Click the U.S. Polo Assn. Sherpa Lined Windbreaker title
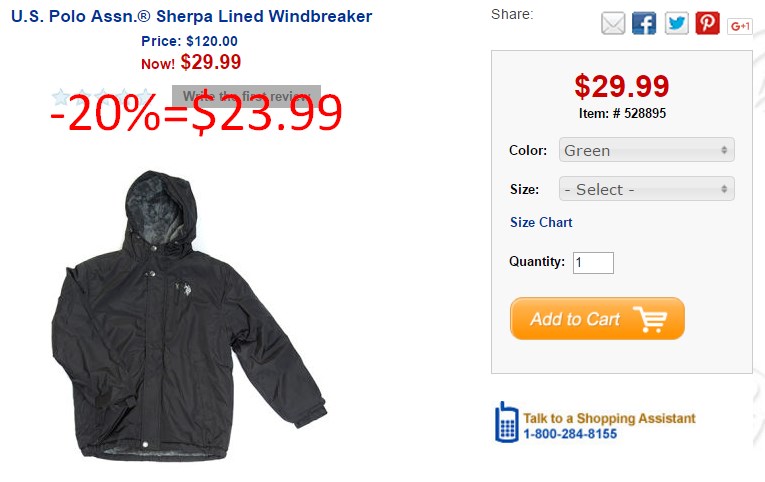This screenshot has width=765, height=482. pos(191,16)
